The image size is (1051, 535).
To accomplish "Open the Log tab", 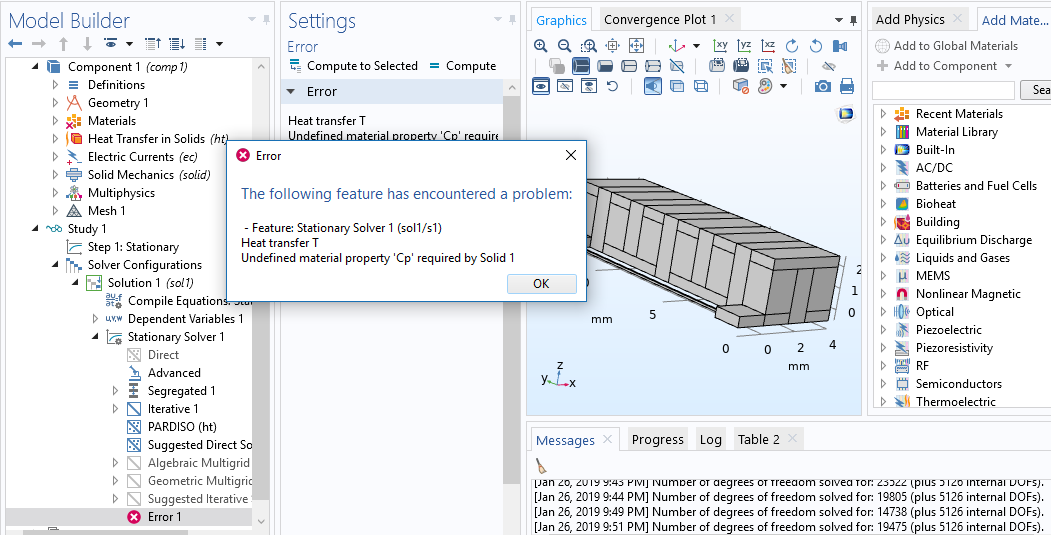I will point(710,439).
